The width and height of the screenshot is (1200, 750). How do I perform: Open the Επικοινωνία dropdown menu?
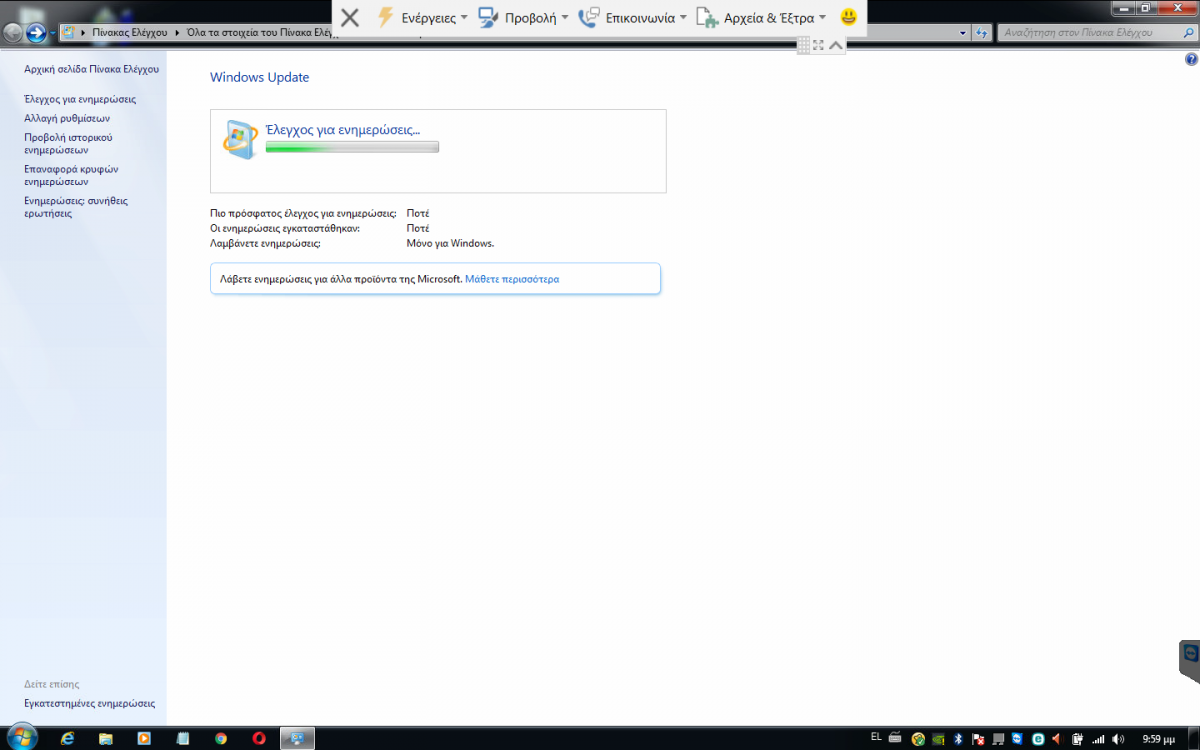tap(632, 17)
